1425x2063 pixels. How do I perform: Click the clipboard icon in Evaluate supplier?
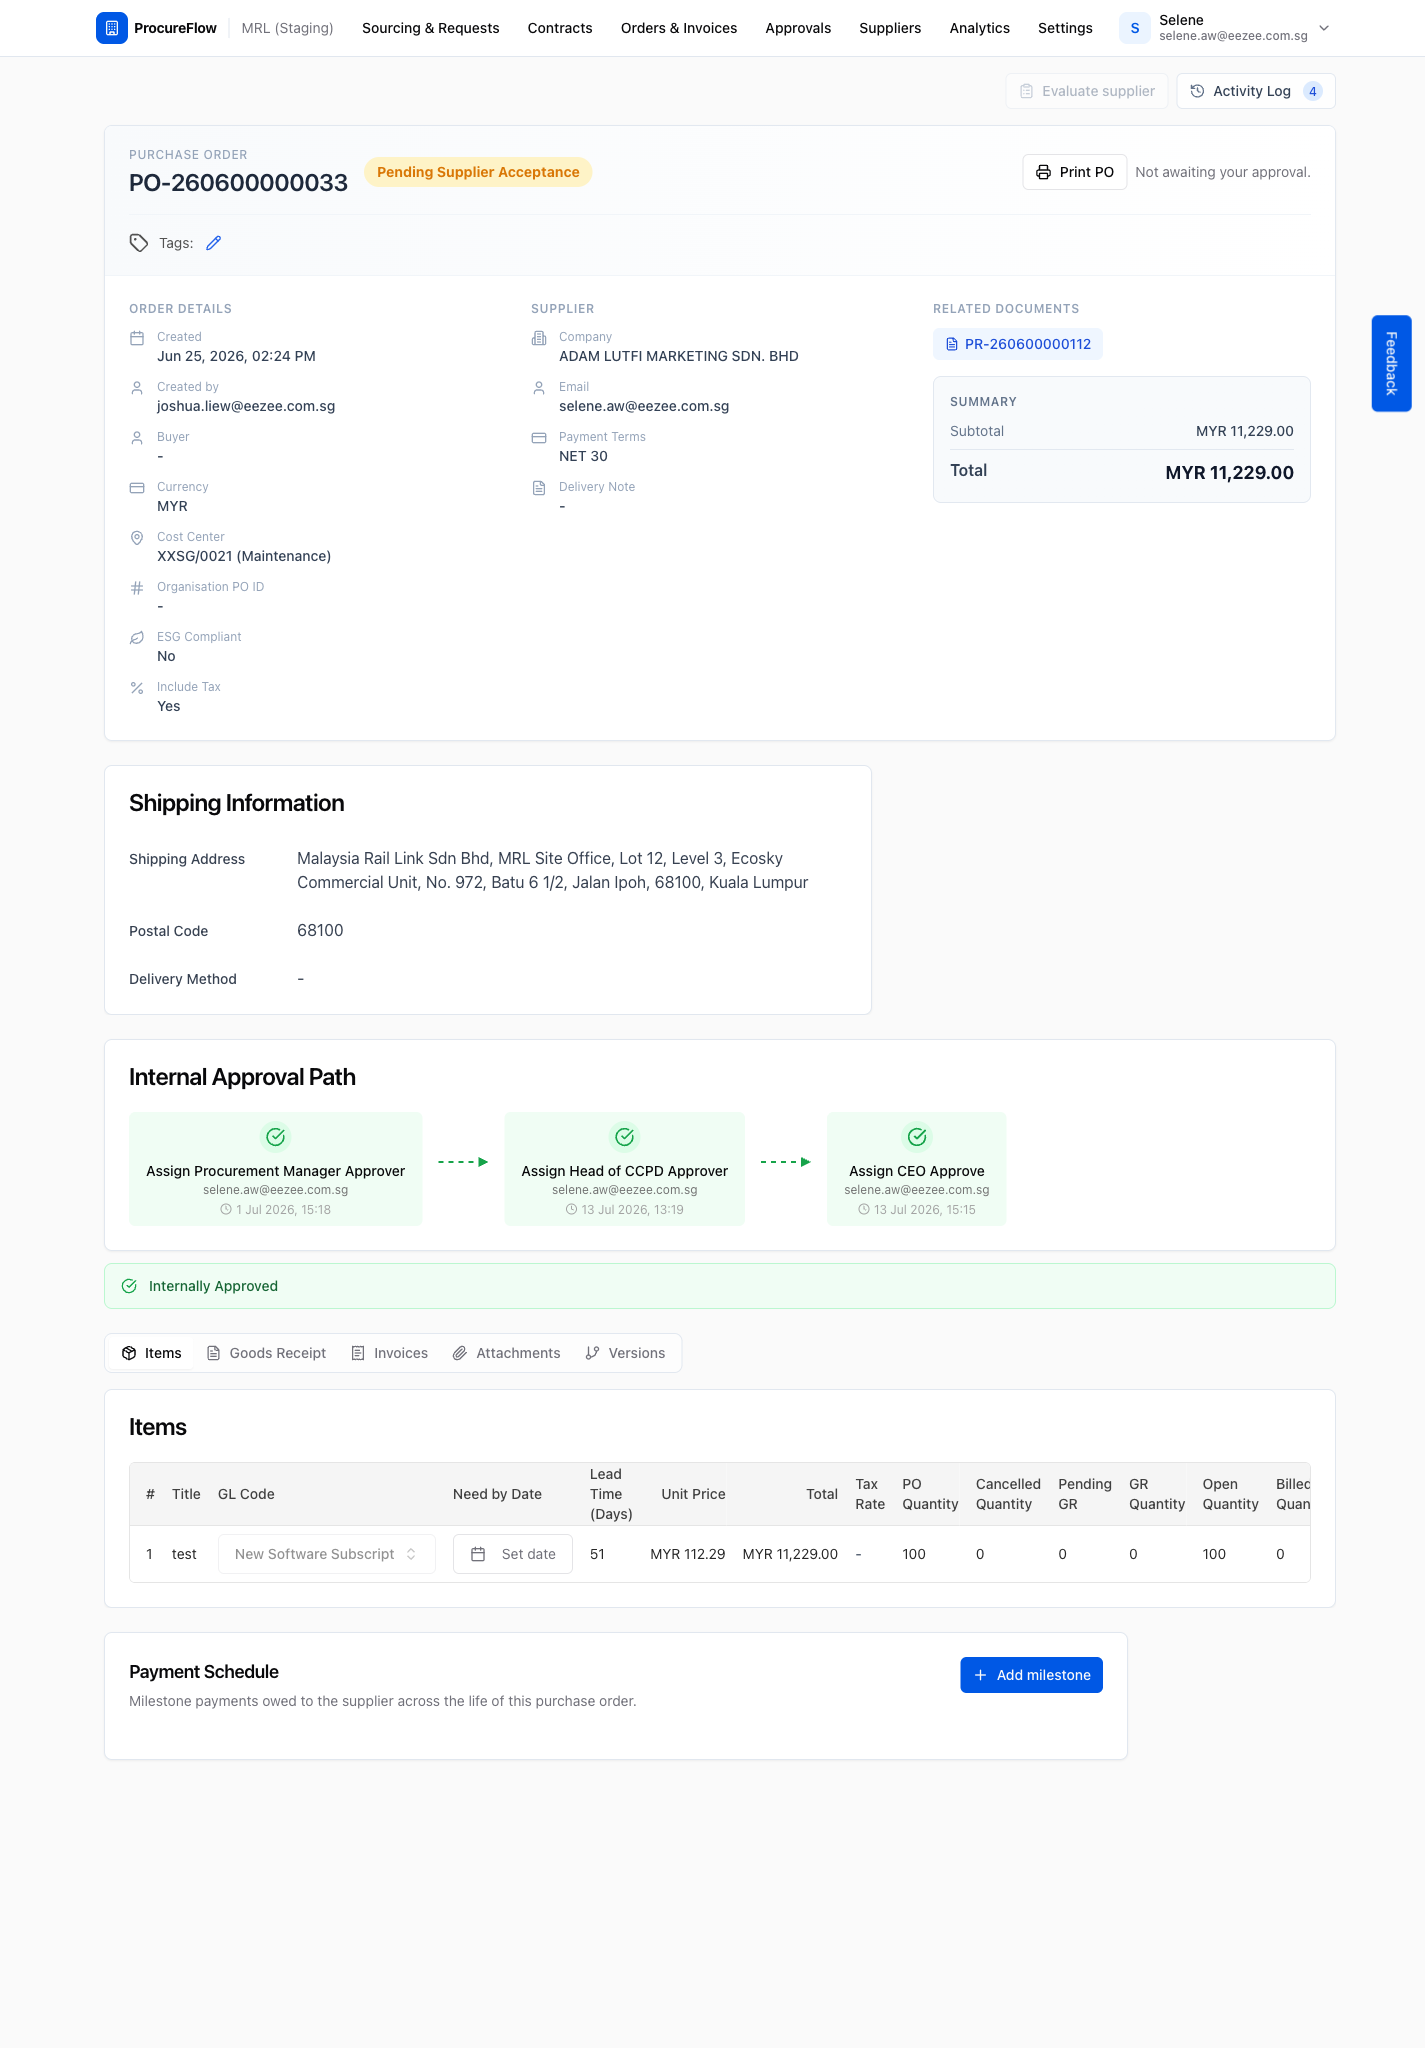click(1026, 91)
